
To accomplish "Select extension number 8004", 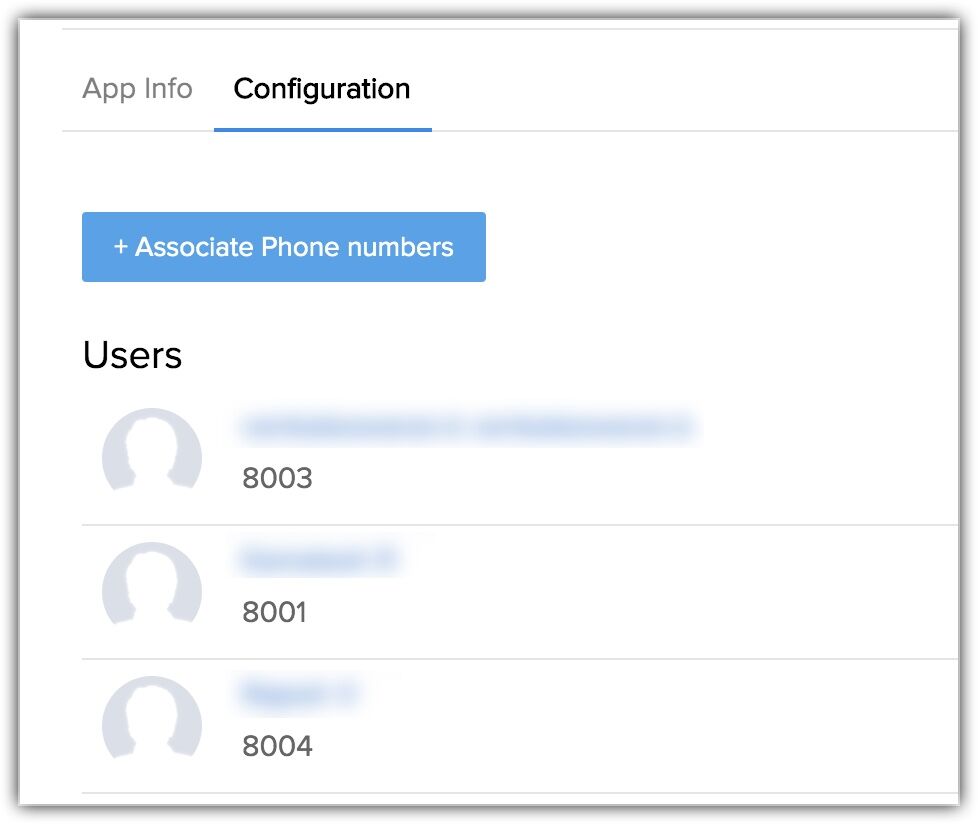I will (277, 746).
